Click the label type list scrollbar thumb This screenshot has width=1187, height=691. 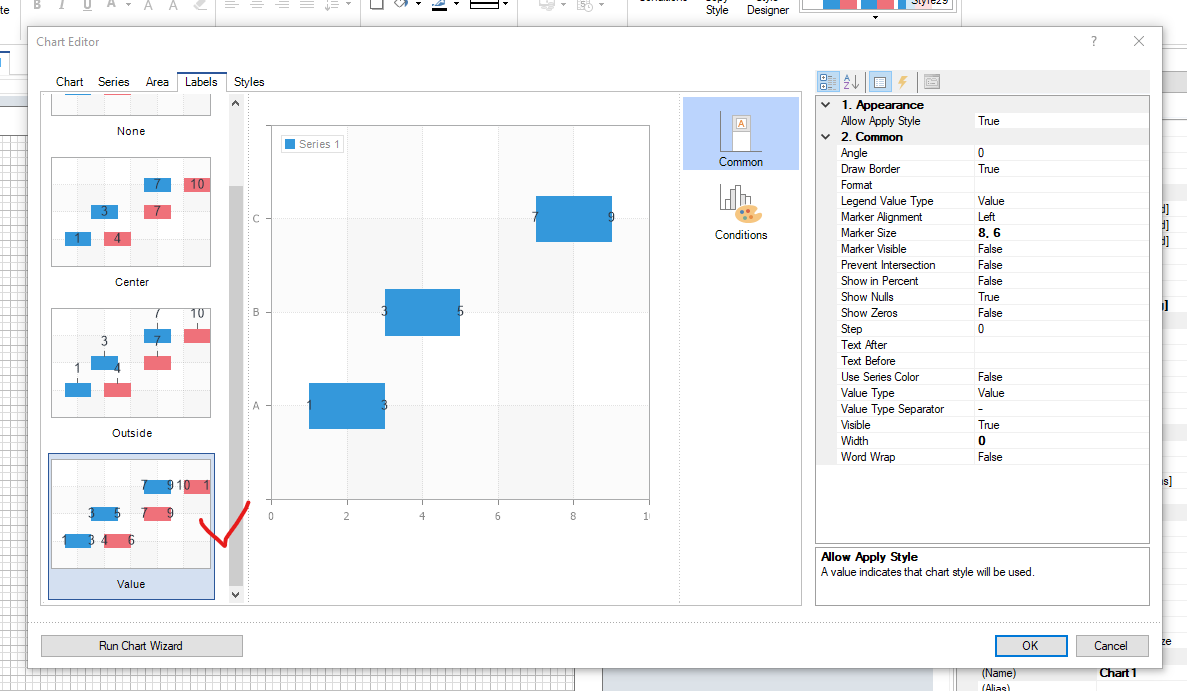click(x=235, y=384)
